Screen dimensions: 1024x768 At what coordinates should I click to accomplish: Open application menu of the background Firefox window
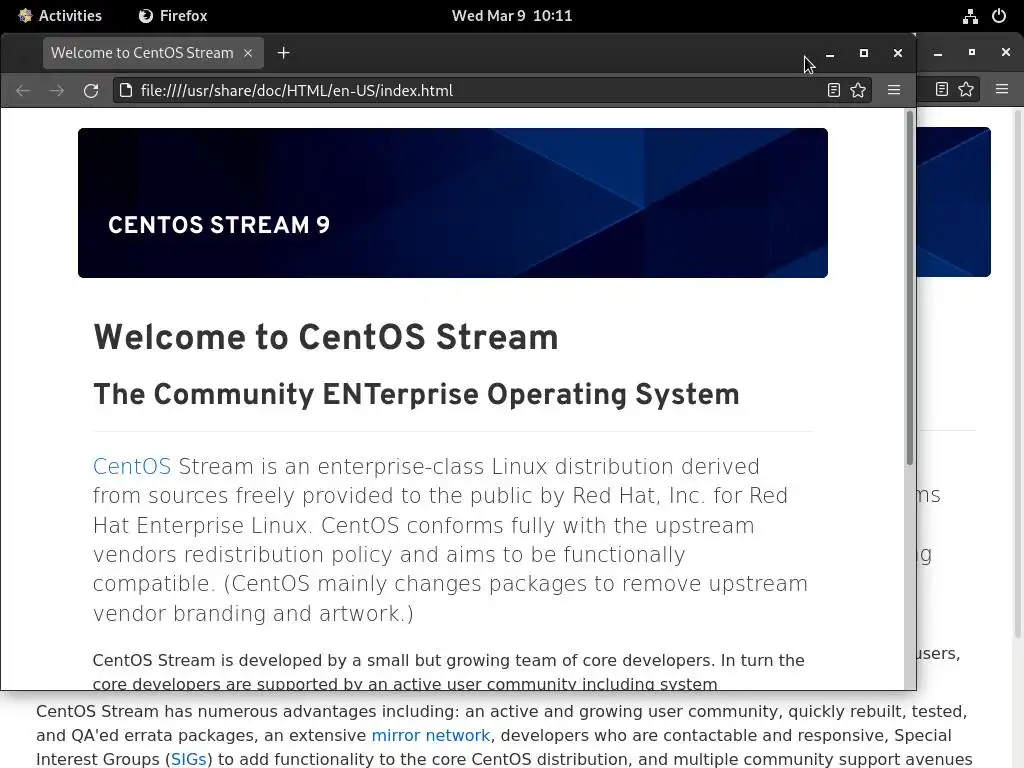(1002, 89)
